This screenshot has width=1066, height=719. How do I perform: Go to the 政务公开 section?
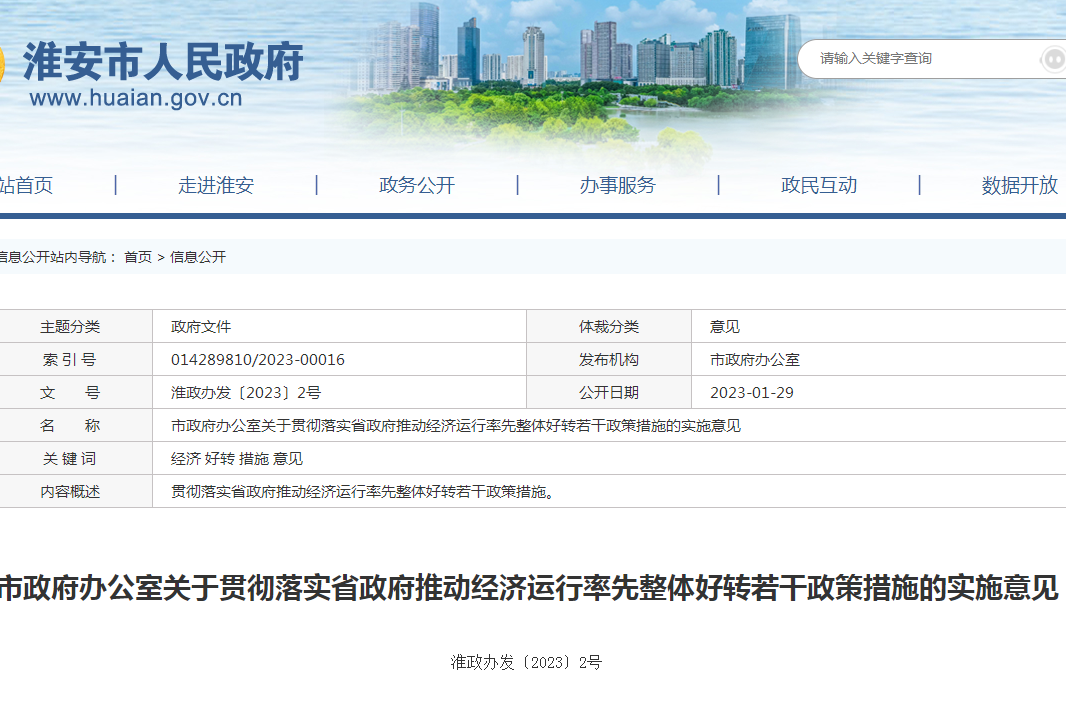417,185
